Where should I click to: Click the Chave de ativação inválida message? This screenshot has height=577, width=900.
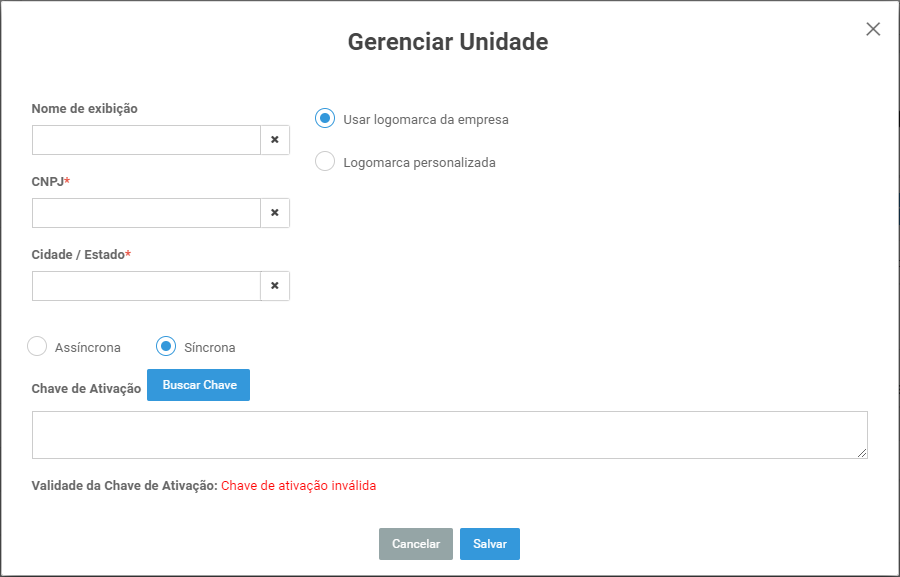pyautogui.click(x=298, y=486)
